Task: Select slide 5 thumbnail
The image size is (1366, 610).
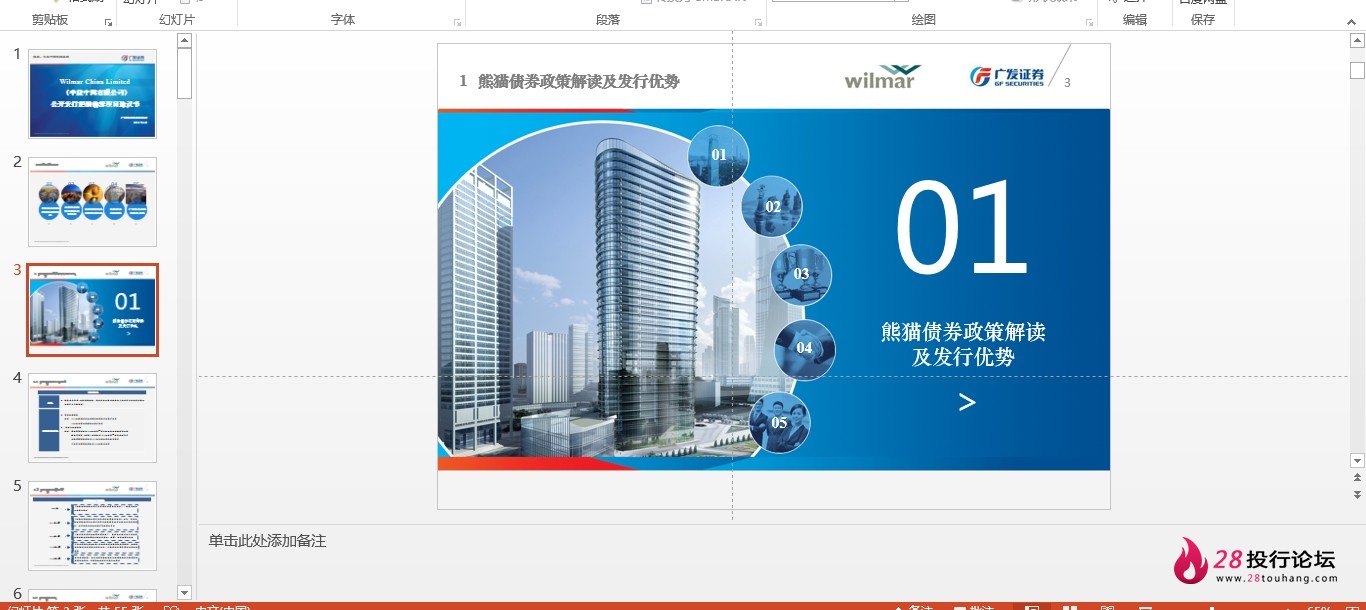Action: click(x=92, y=526)
